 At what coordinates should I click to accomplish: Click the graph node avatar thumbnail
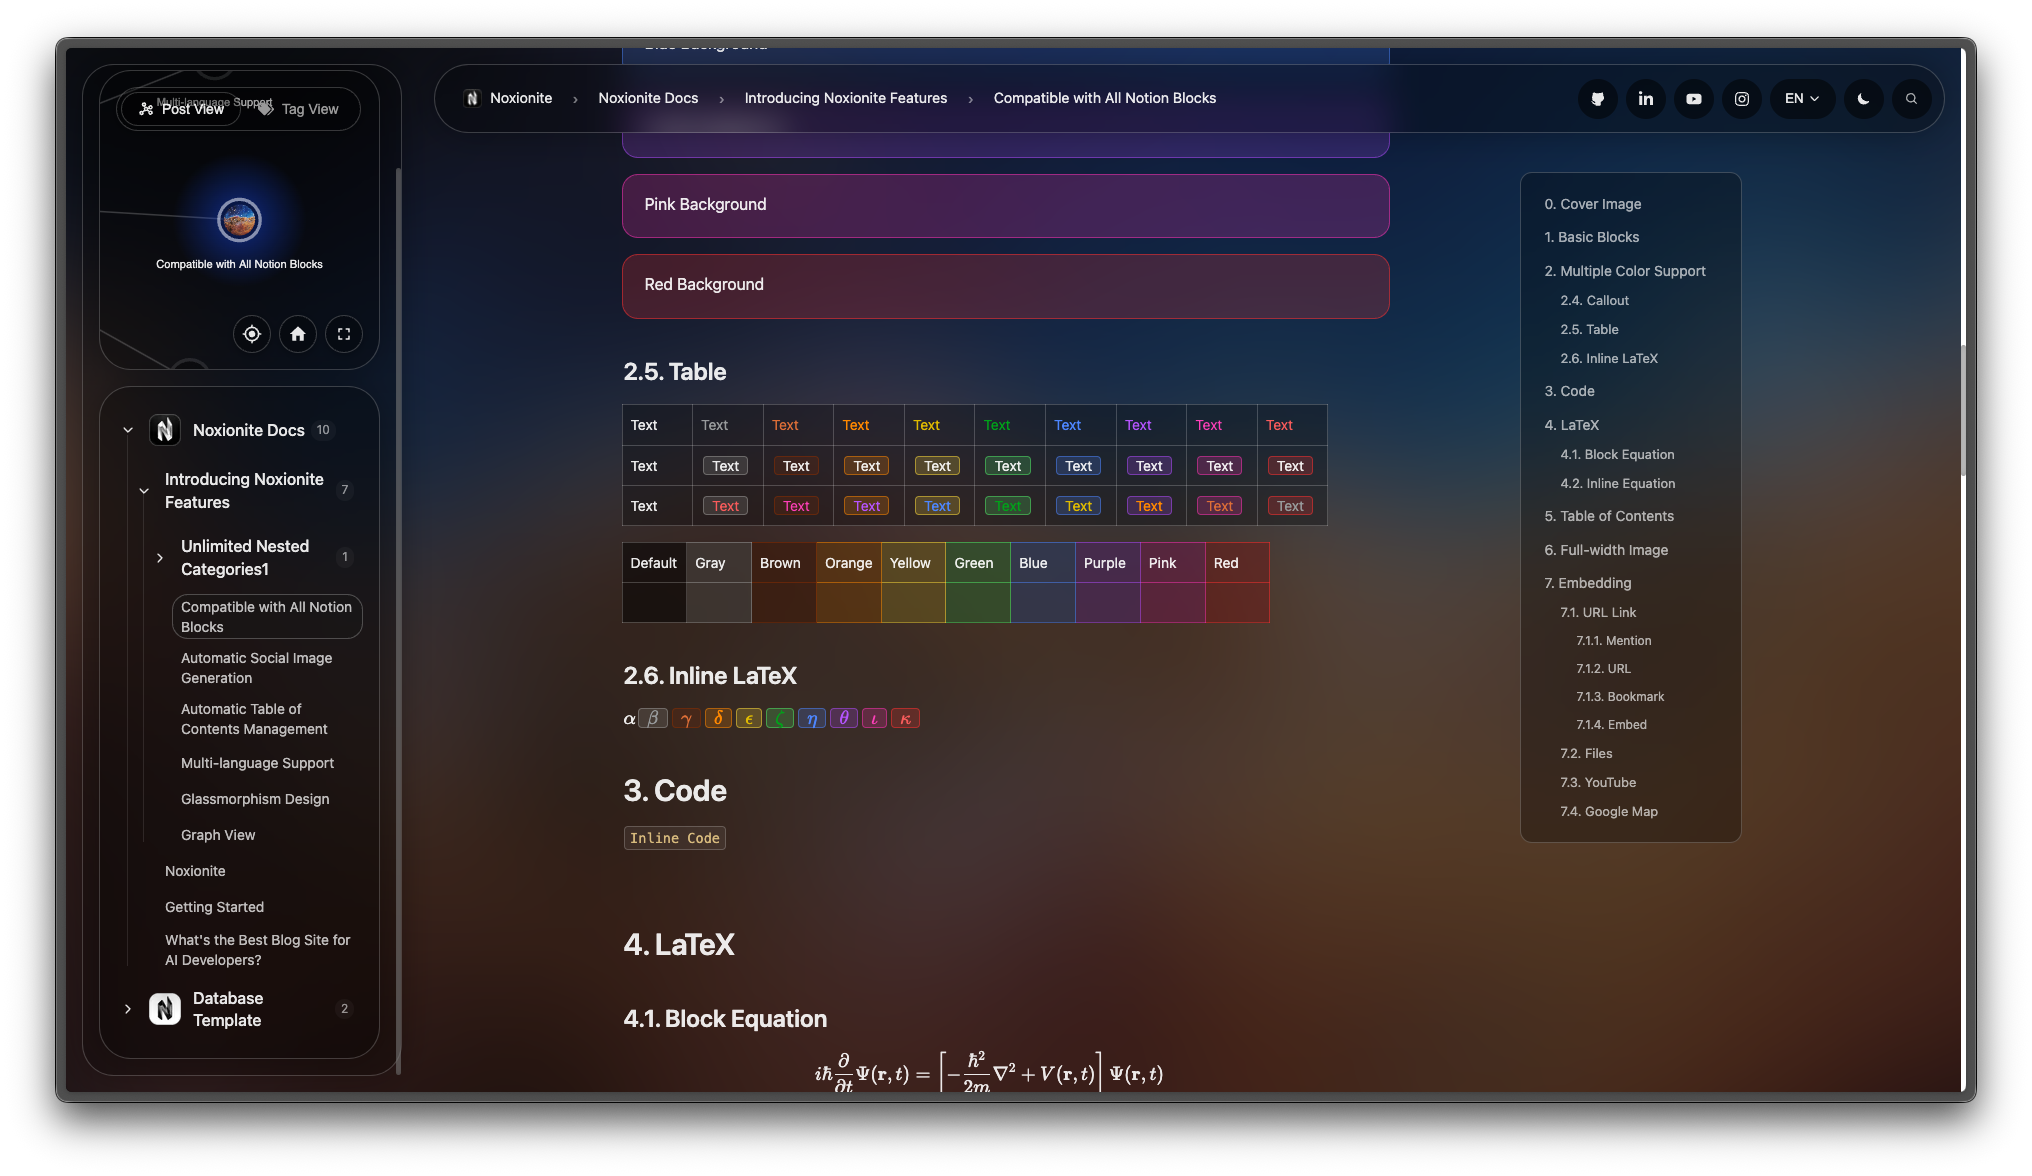[x=240, y=220]
